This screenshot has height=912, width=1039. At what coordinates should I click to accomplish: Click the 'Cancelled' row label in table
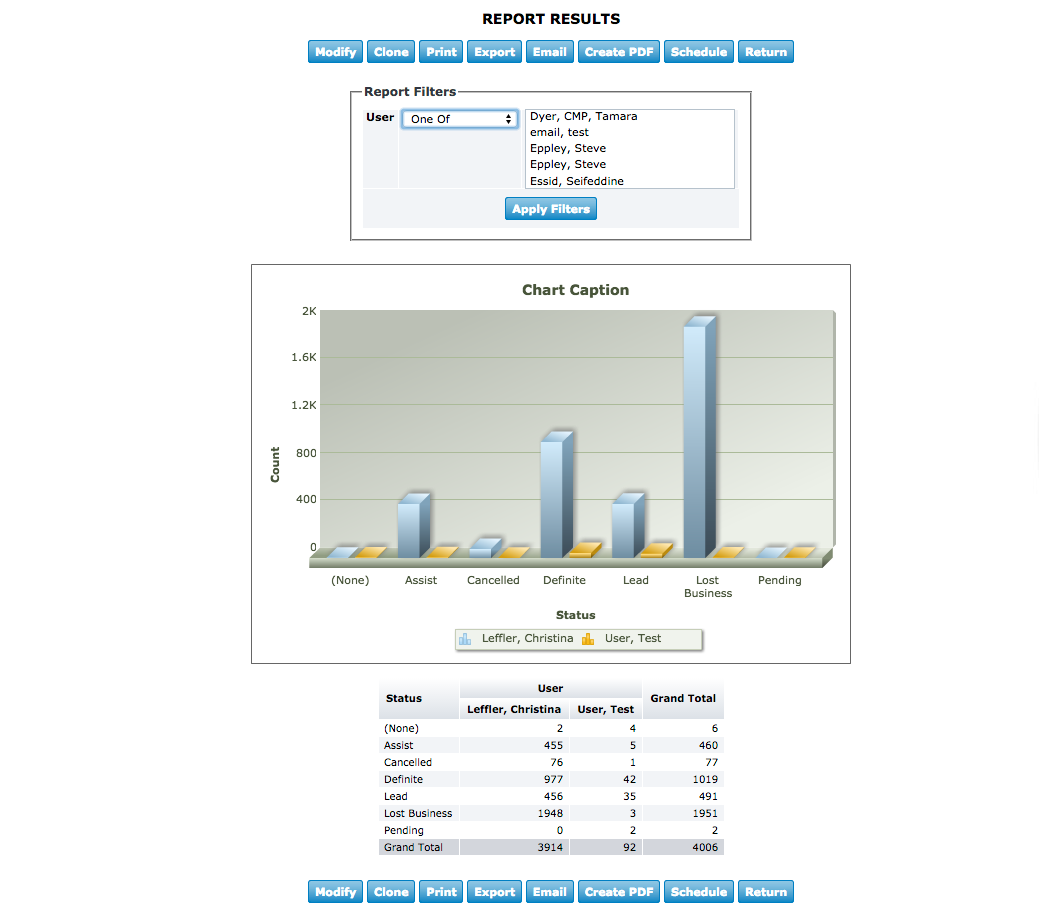(x=408, y=762)
